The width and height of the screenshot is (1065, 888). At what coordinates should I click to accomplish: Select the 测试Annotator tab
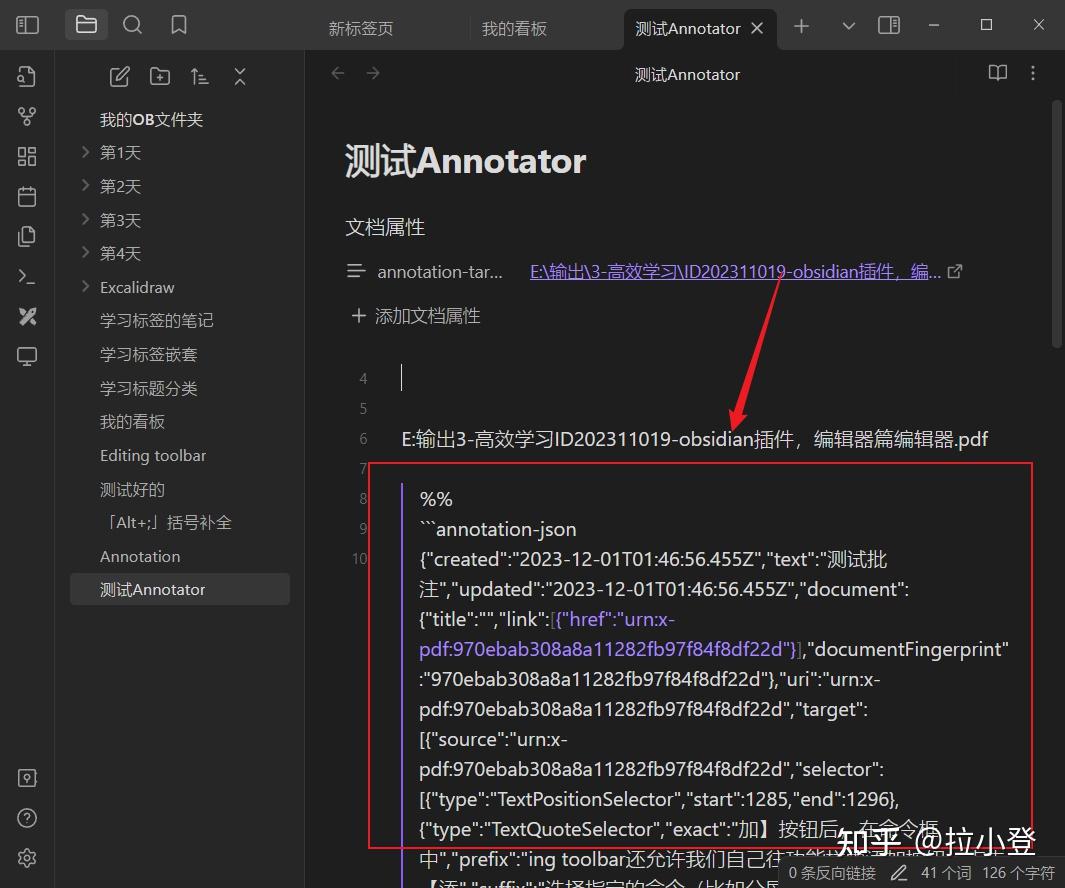coord(687,29)
